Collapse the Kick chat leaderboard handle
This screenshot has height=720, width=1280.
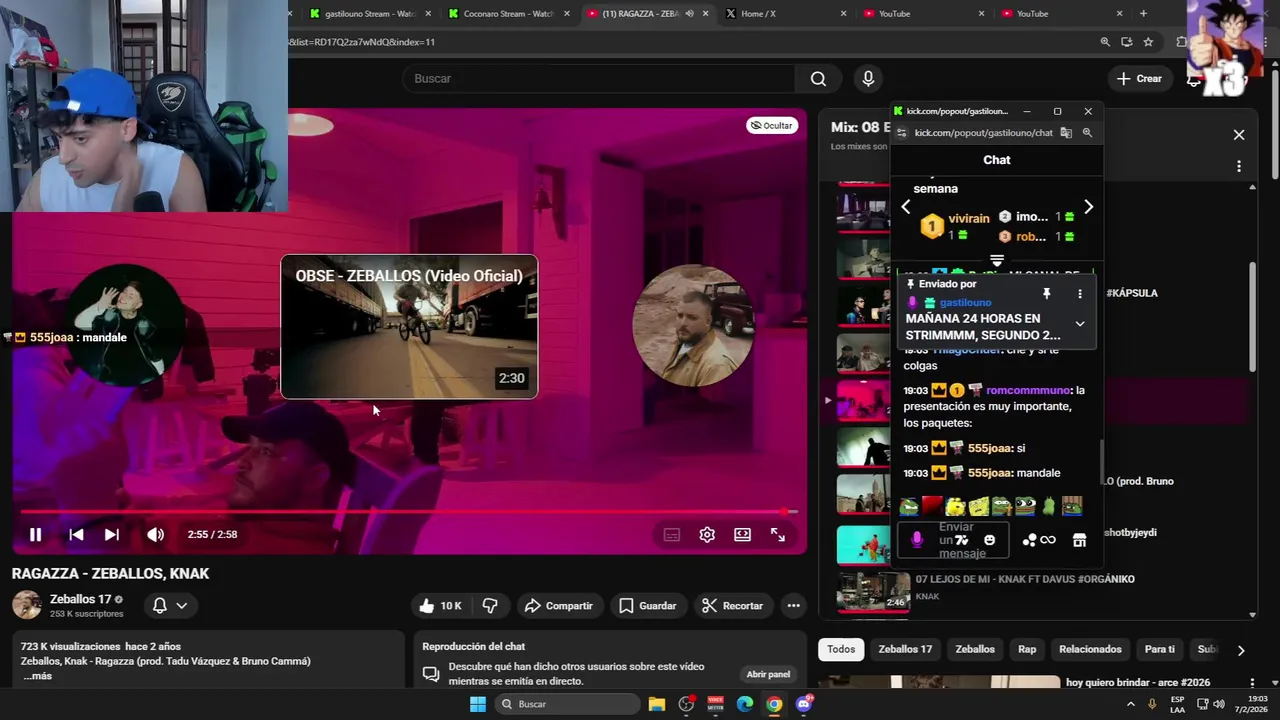996,261
